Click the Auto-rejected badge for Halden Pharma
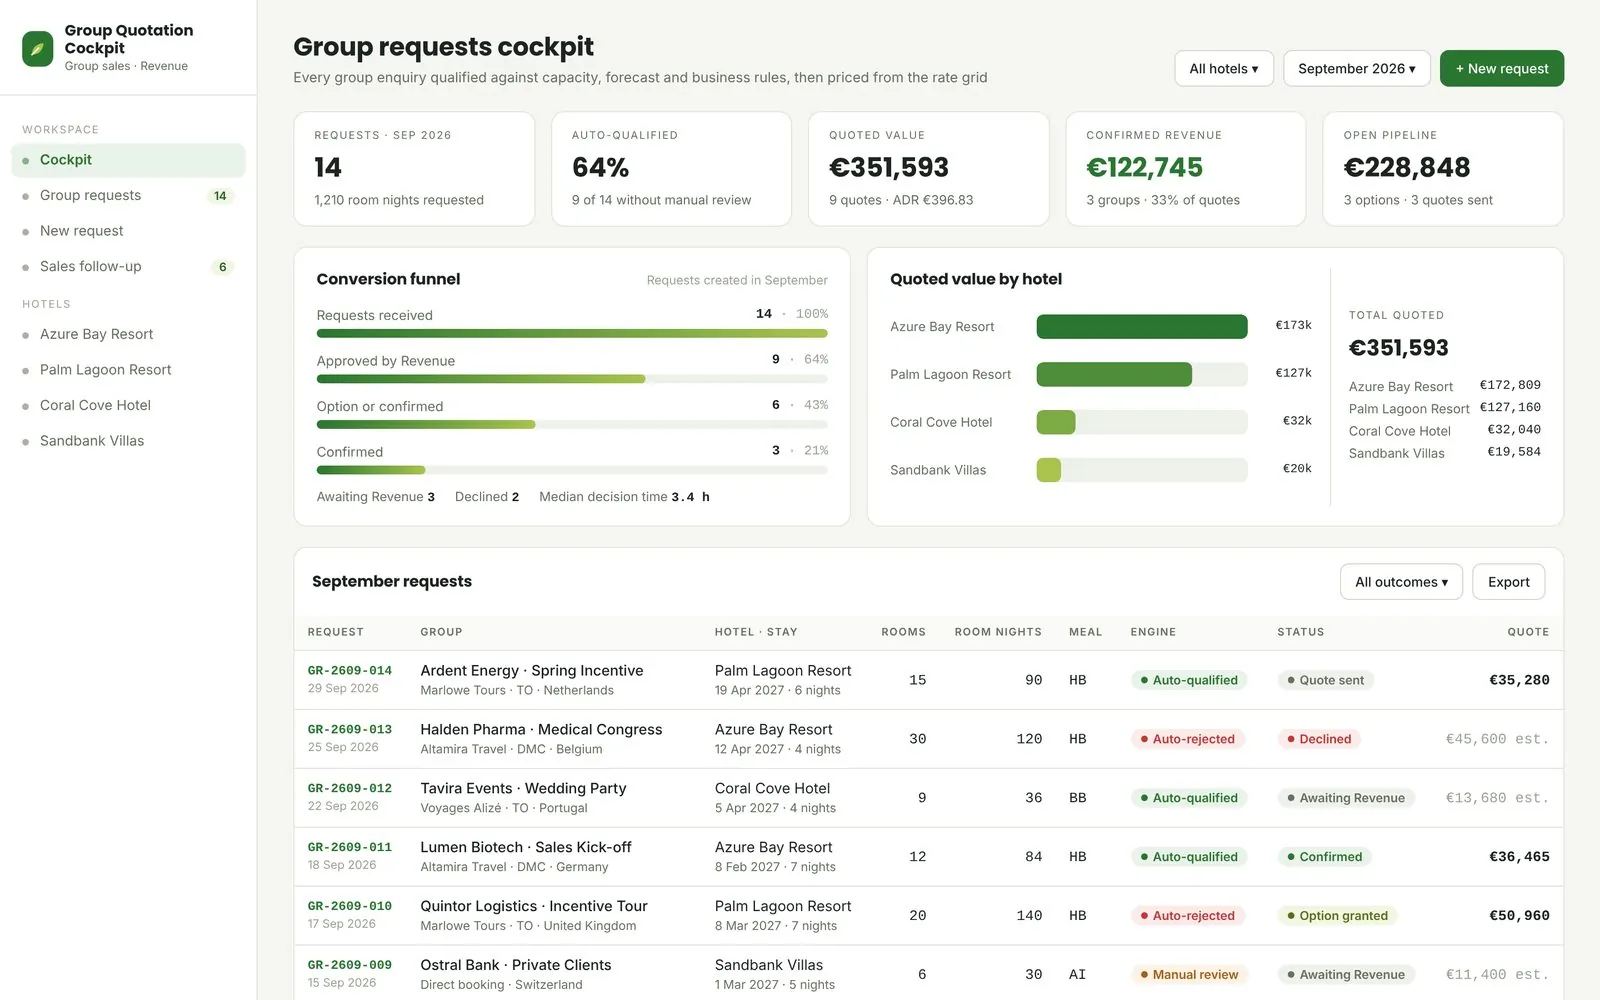The height and width of the screenshot is (1000, 1600). (1188, 739)
